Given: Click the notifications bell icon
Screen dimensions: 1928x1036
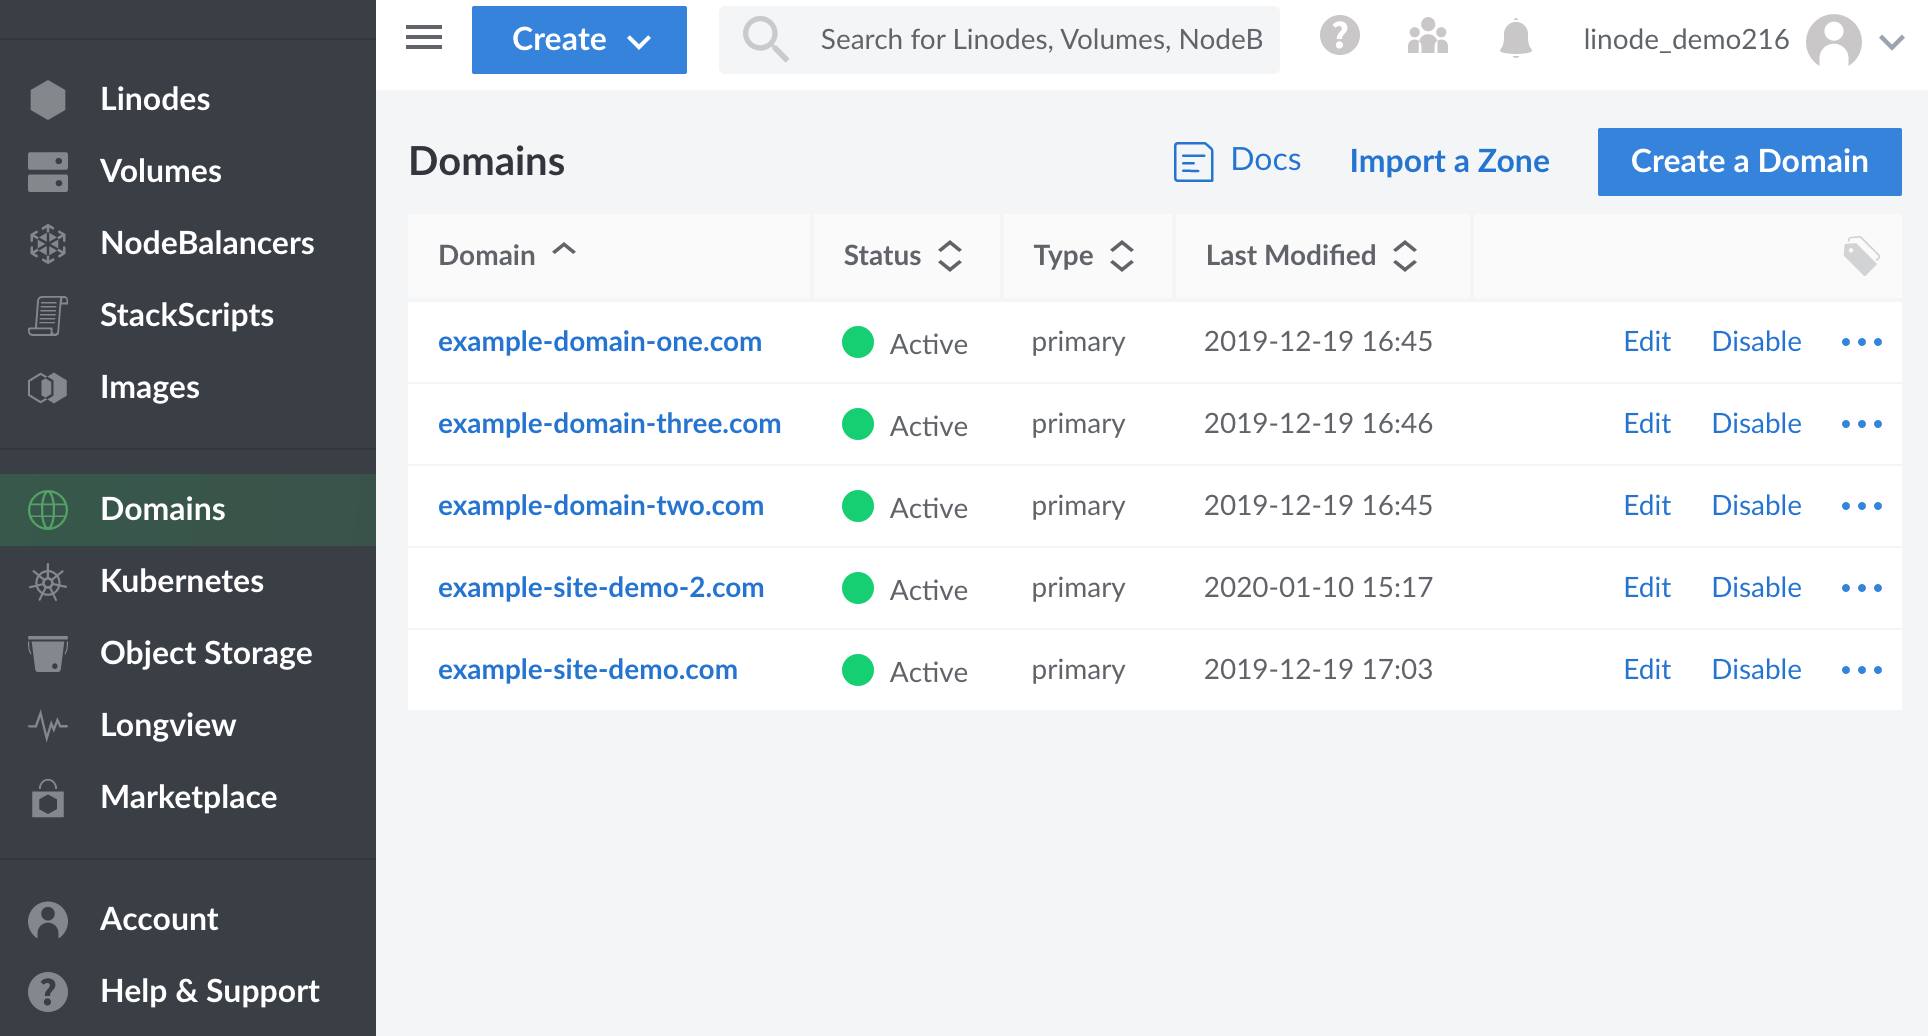Looking at the screenshot, I should (1515, 38).
